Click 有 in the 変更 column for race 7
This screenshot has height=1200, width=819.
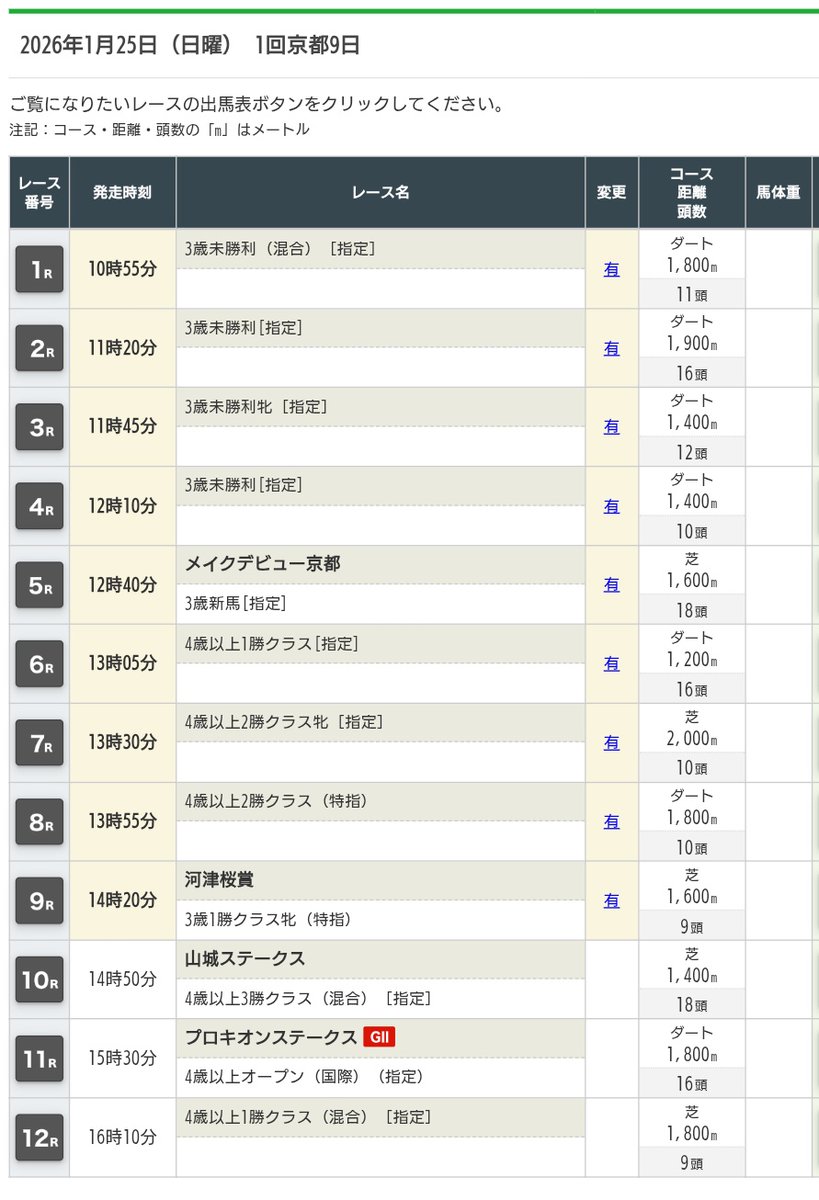(x=610, y=743)
